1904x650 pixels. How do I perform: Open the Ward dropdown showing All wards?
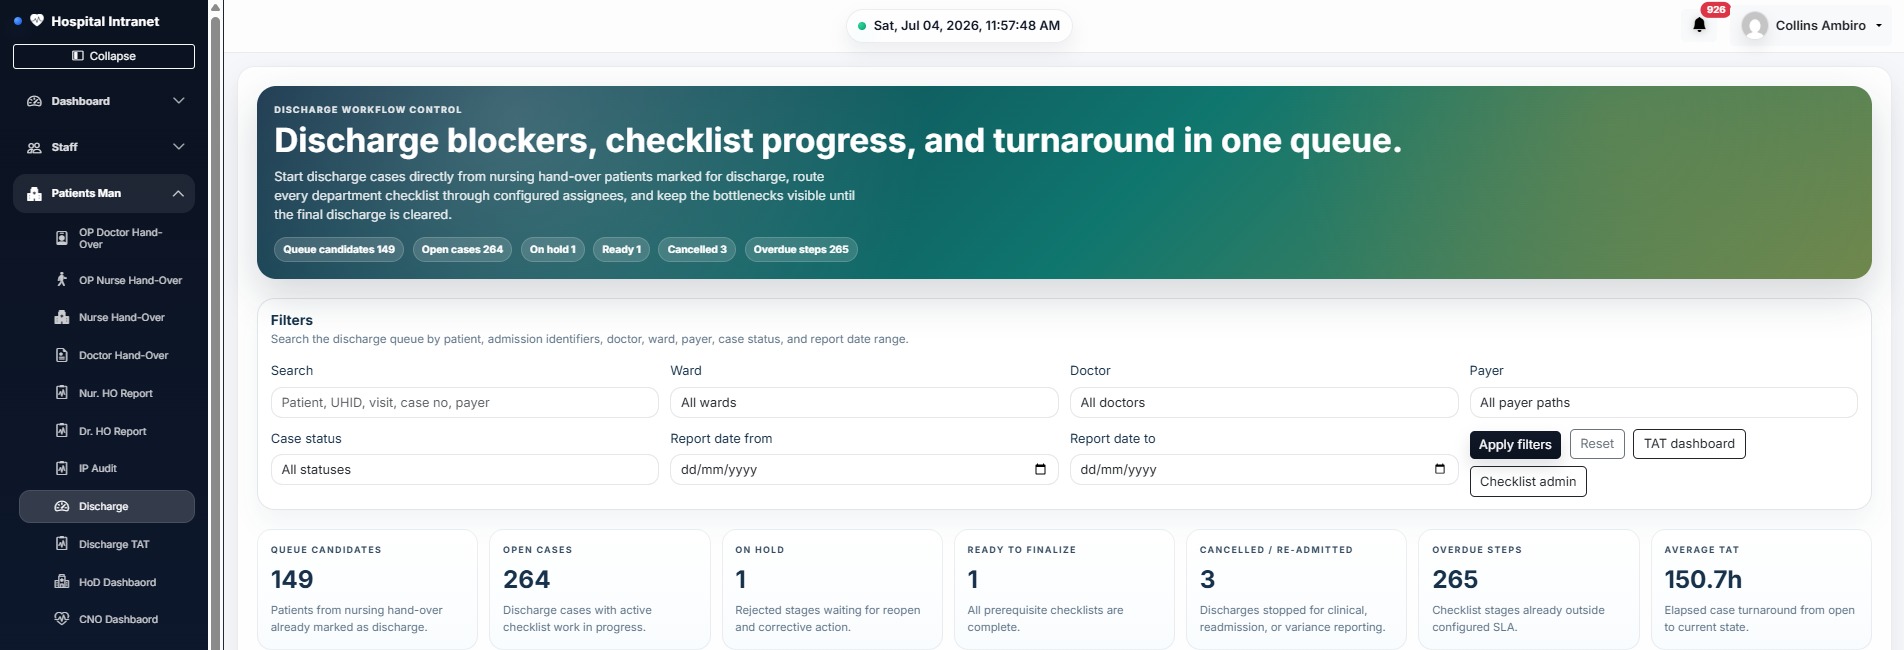864,402
